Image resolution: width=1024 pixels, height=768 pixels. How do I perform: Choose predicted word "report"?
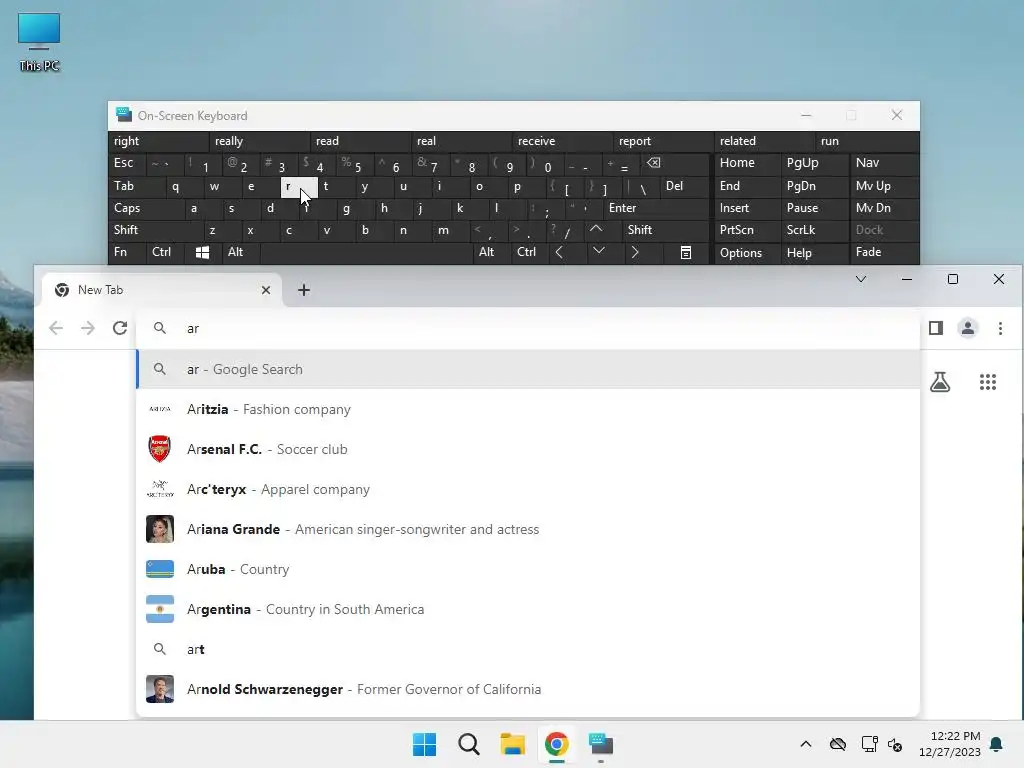[x=664, y=141]
